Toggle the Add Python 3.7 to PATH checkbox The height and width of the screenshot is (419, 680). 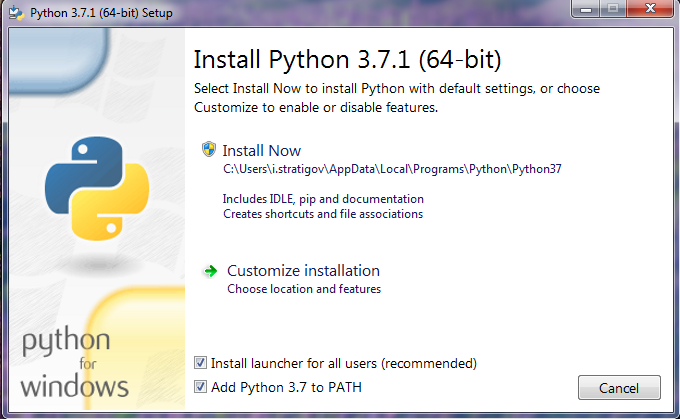(200, 386)
